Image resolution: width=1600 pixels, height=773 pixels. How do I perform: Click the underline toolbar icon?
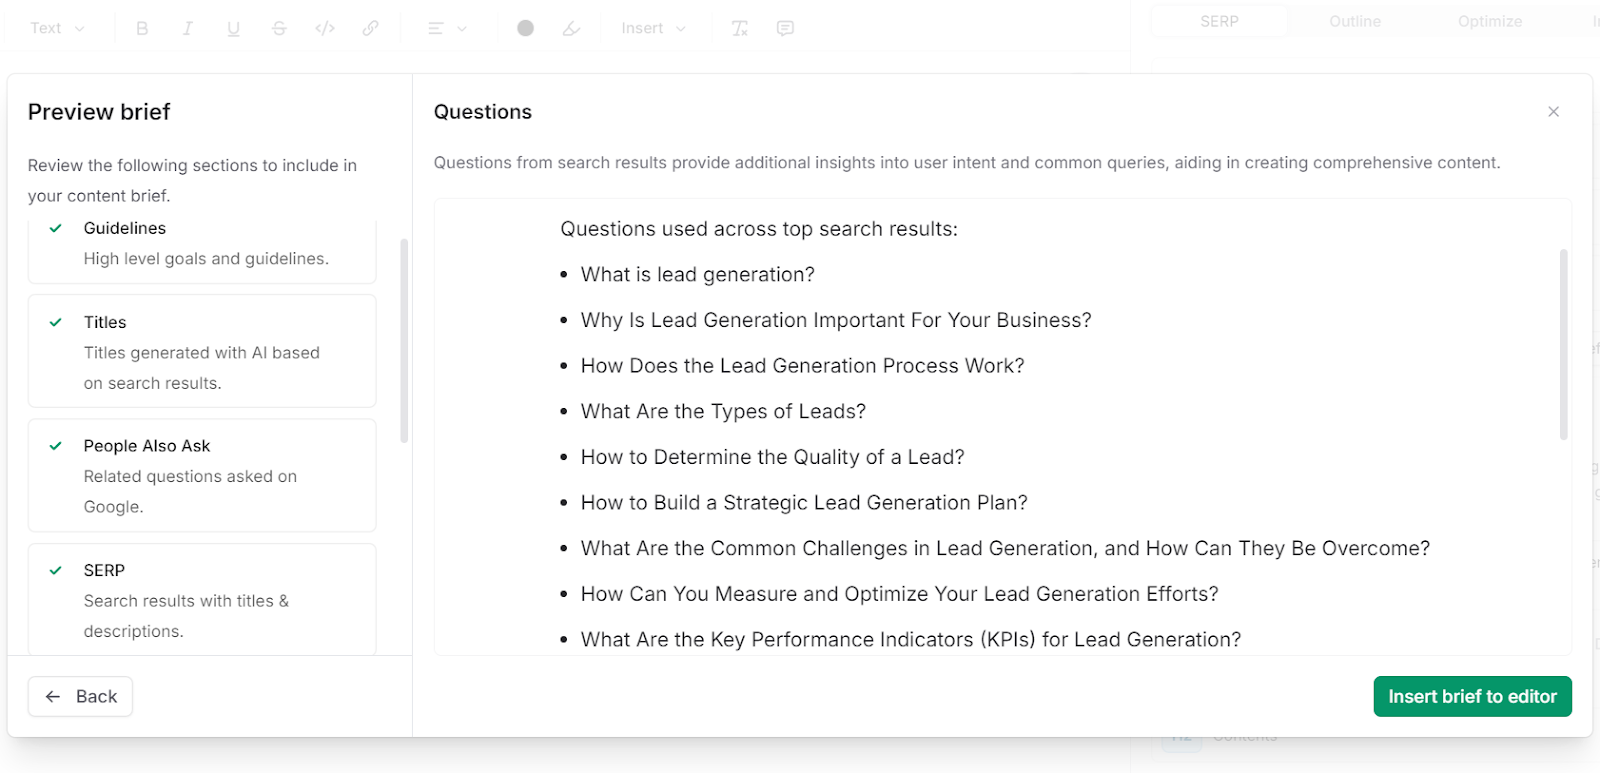233,28
